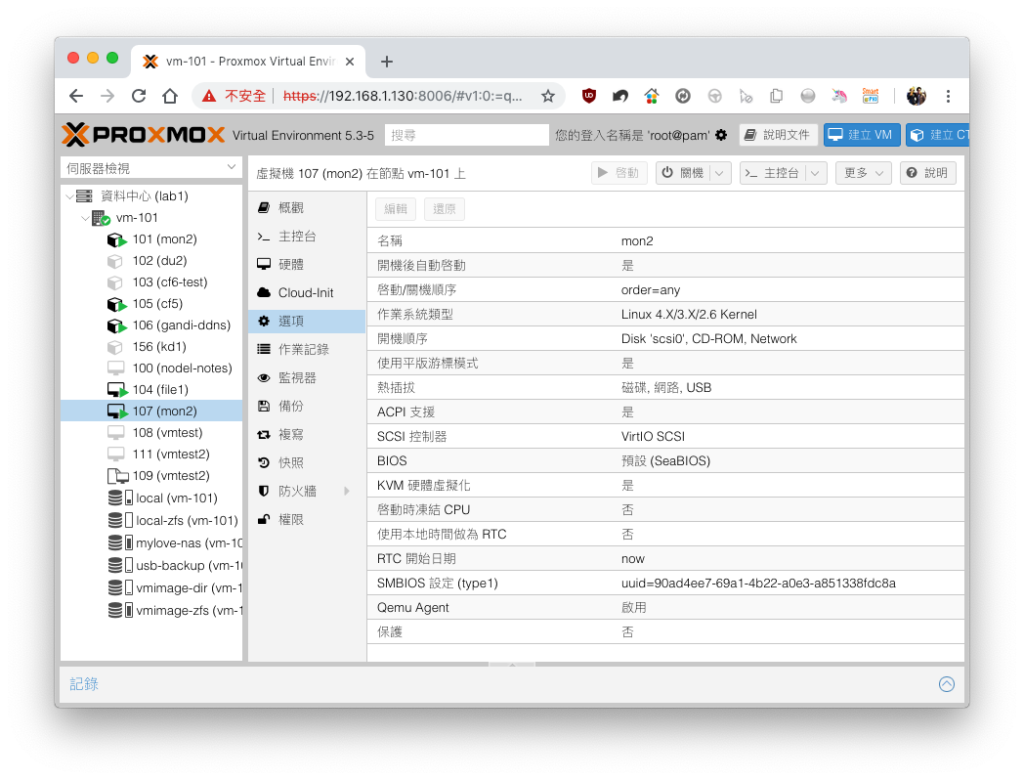The image size is (1024, 780).
Task: Collapse the vm-101 node
Action: pyautogui.click(x=85, y=218)
